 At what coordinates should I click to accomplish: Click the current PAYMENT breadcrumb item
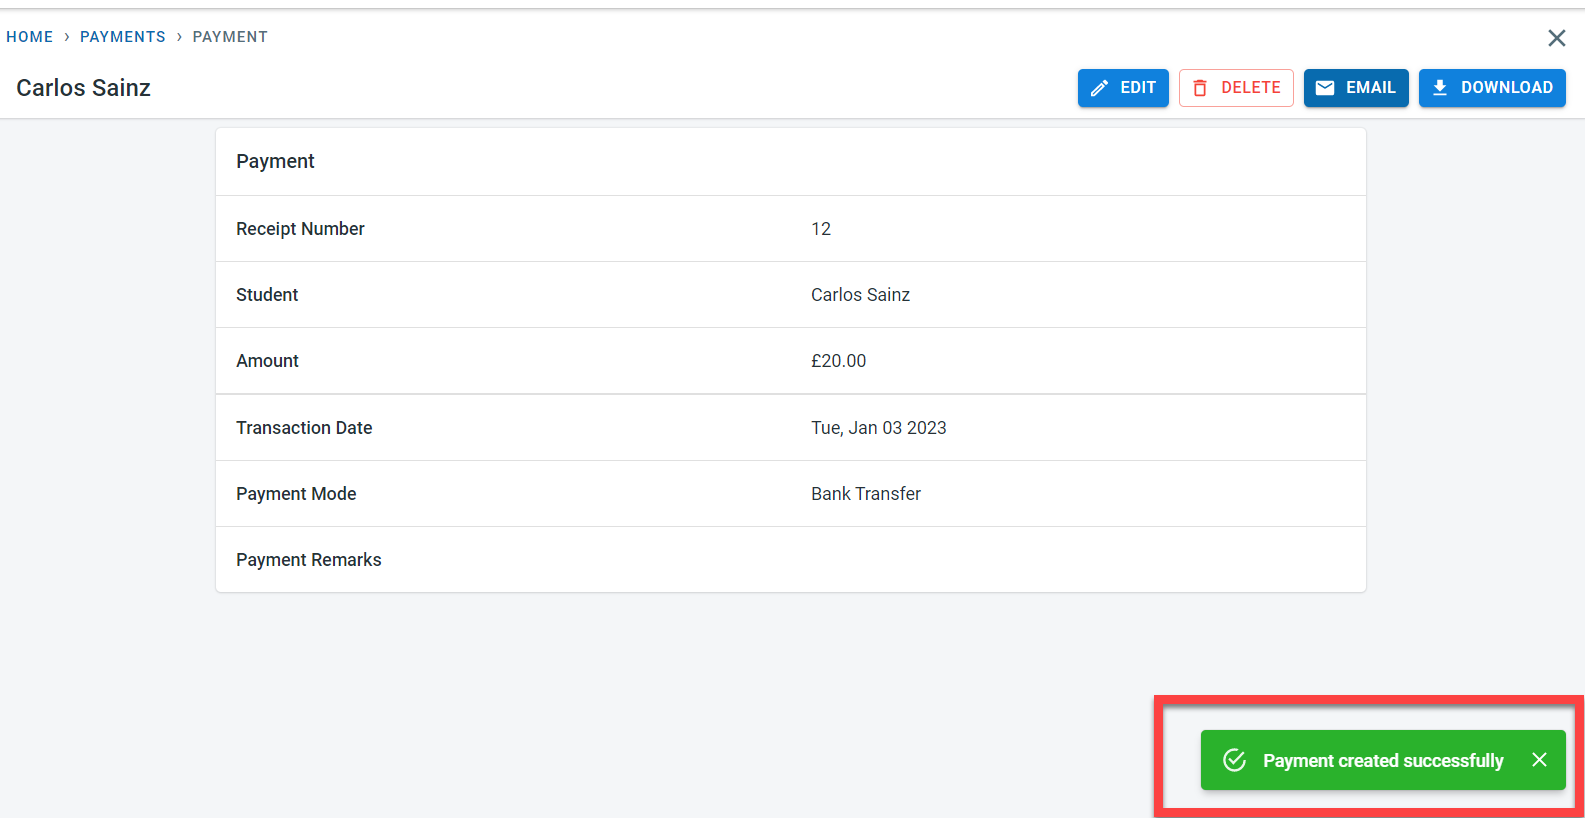pos(230,37)
